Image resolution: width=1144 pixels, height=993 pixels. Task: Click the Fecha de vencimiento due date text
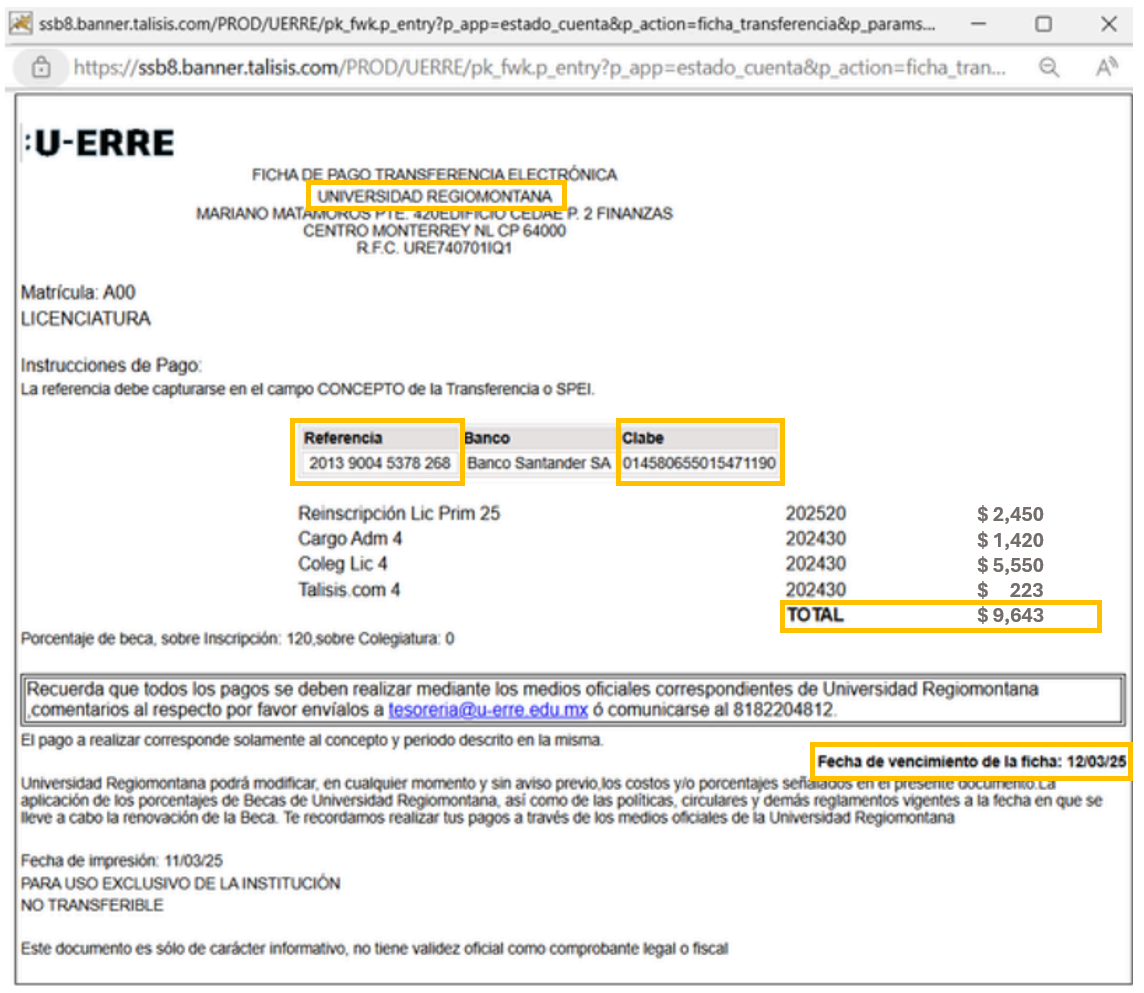click(x=971, y=762)
